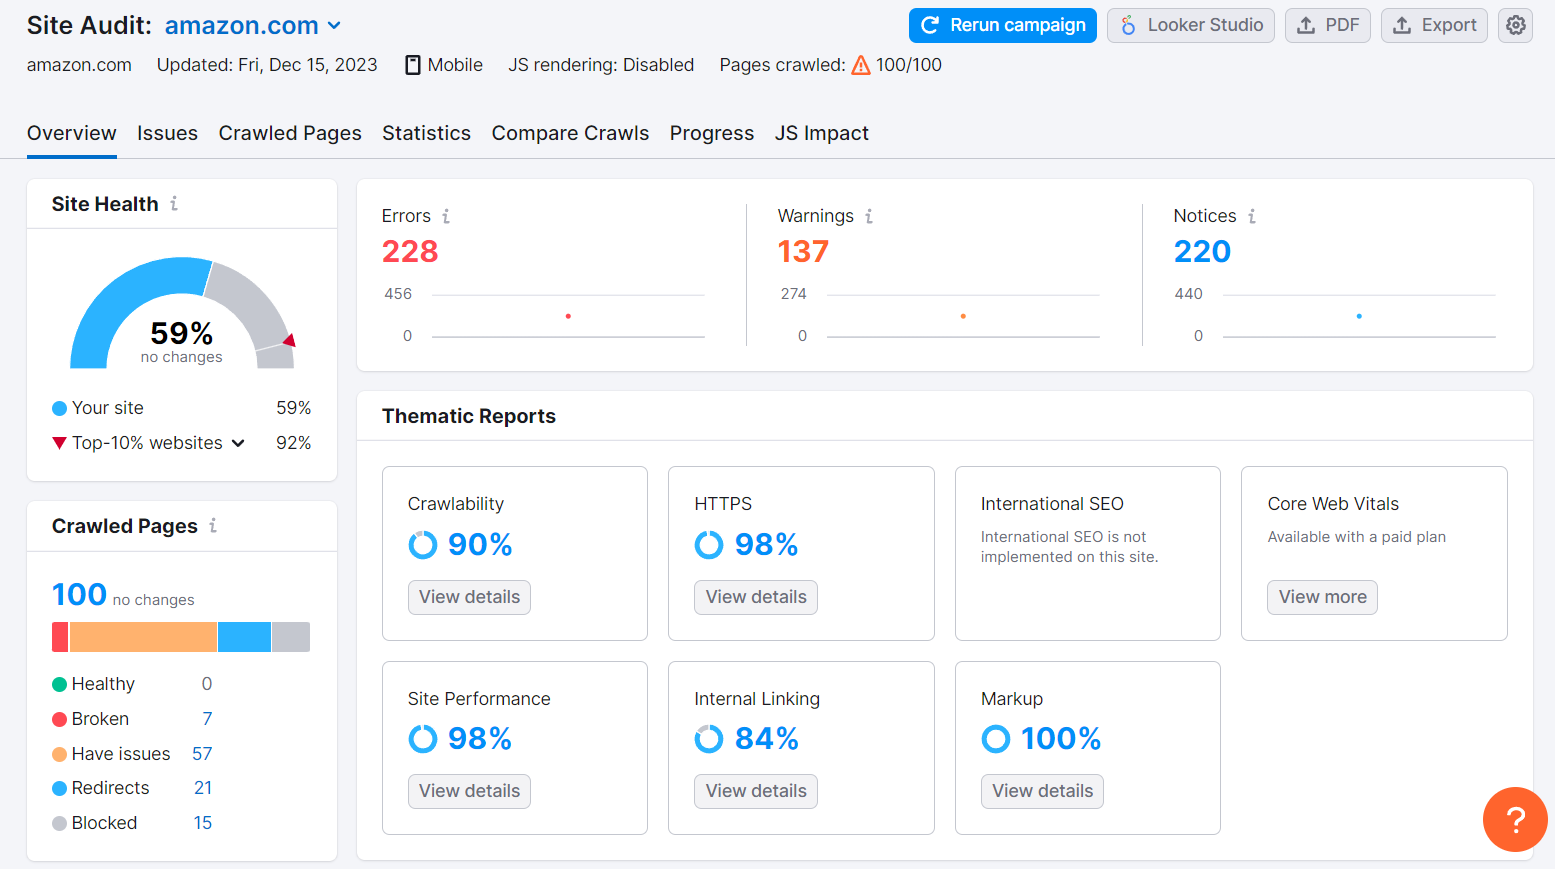Click the Crawlability 90% score
This screenshot has height=869, width=1555.
(x=480, y=545)
